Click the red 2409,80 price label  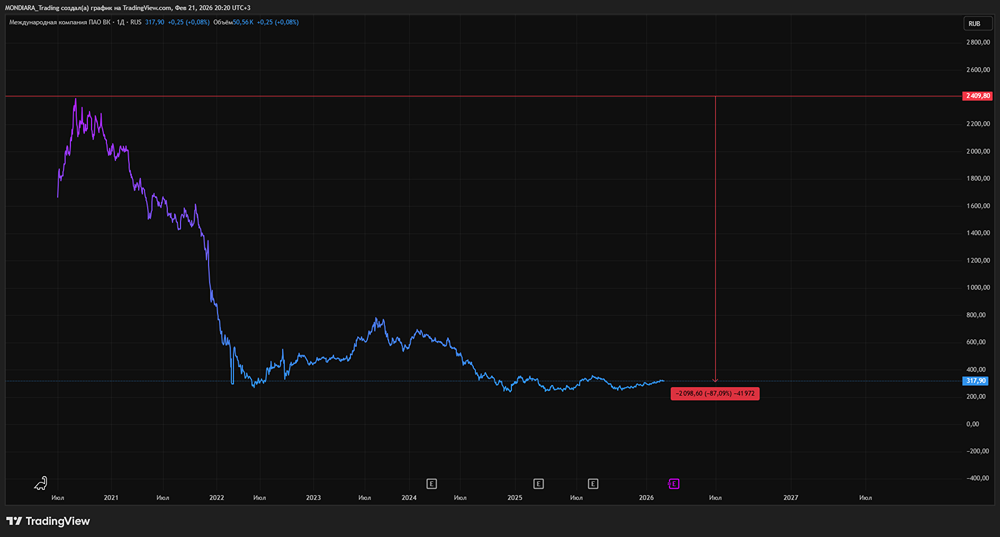click(977, 96)
